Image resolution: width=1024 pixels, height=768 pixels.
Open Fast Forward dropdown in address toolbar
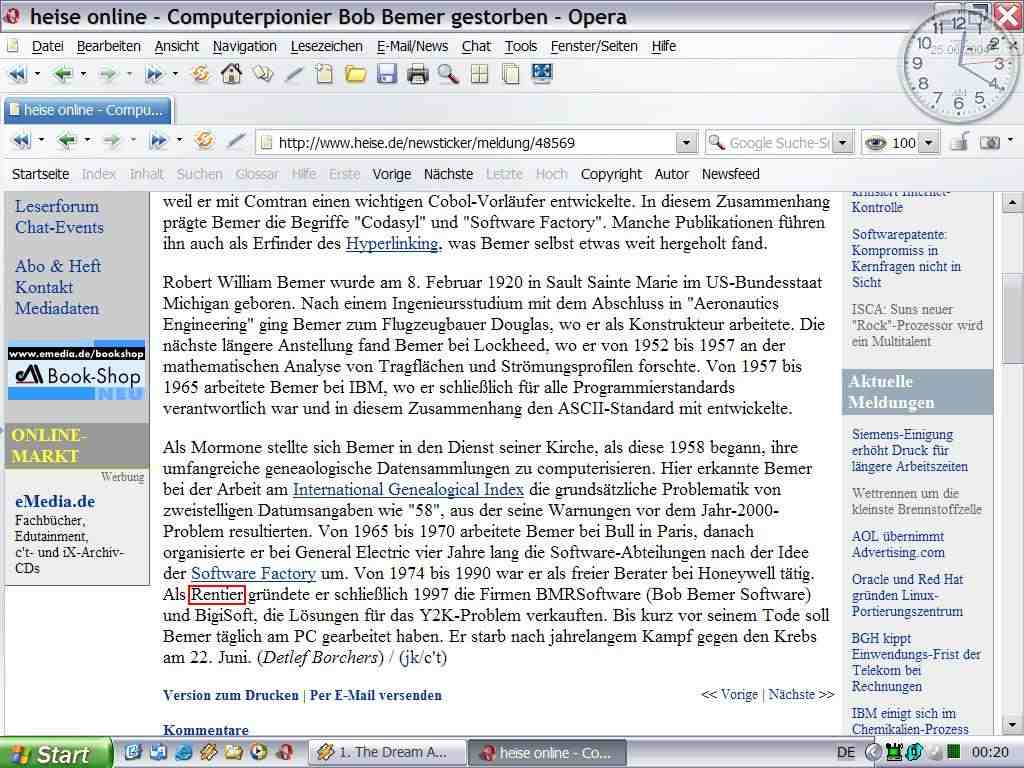point(179,140)
